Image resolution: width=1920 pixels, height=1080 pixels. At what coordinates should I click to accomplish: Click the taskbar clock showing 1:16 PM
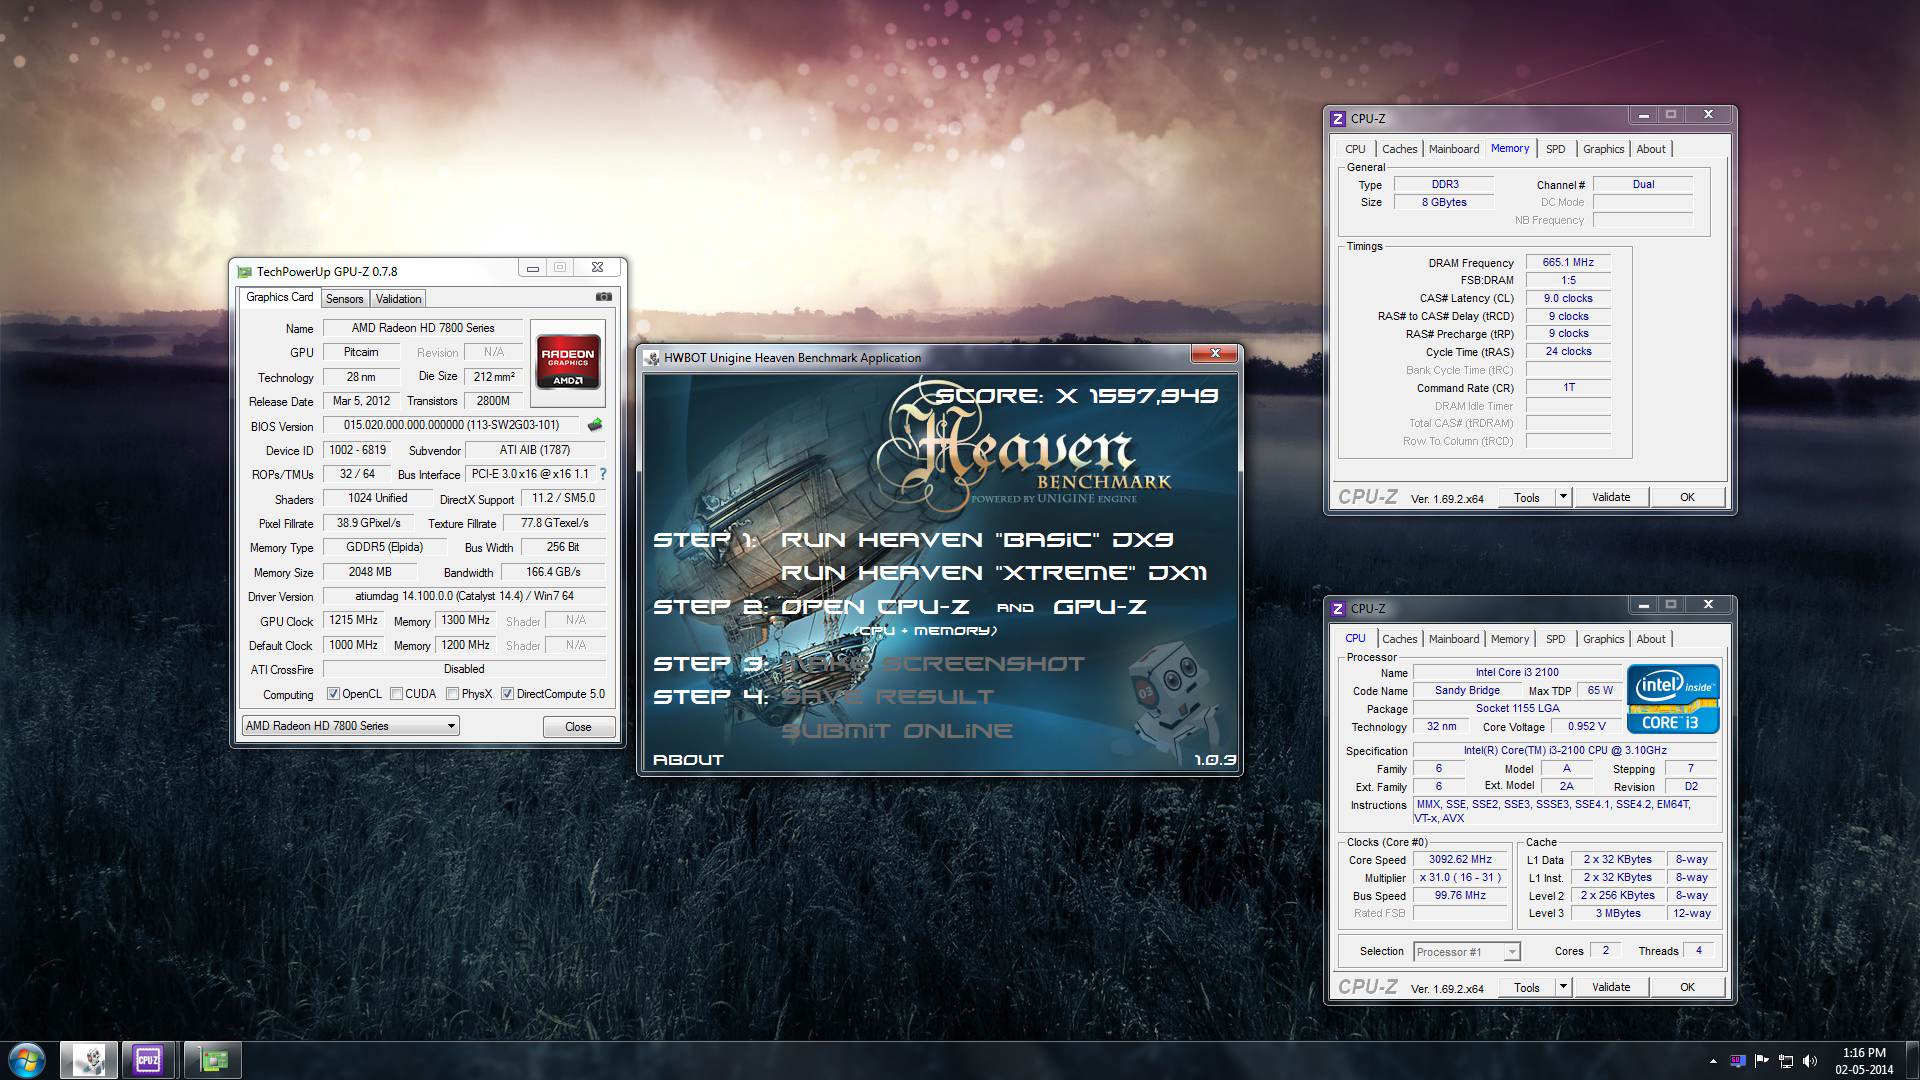tap(1864, 1061)
